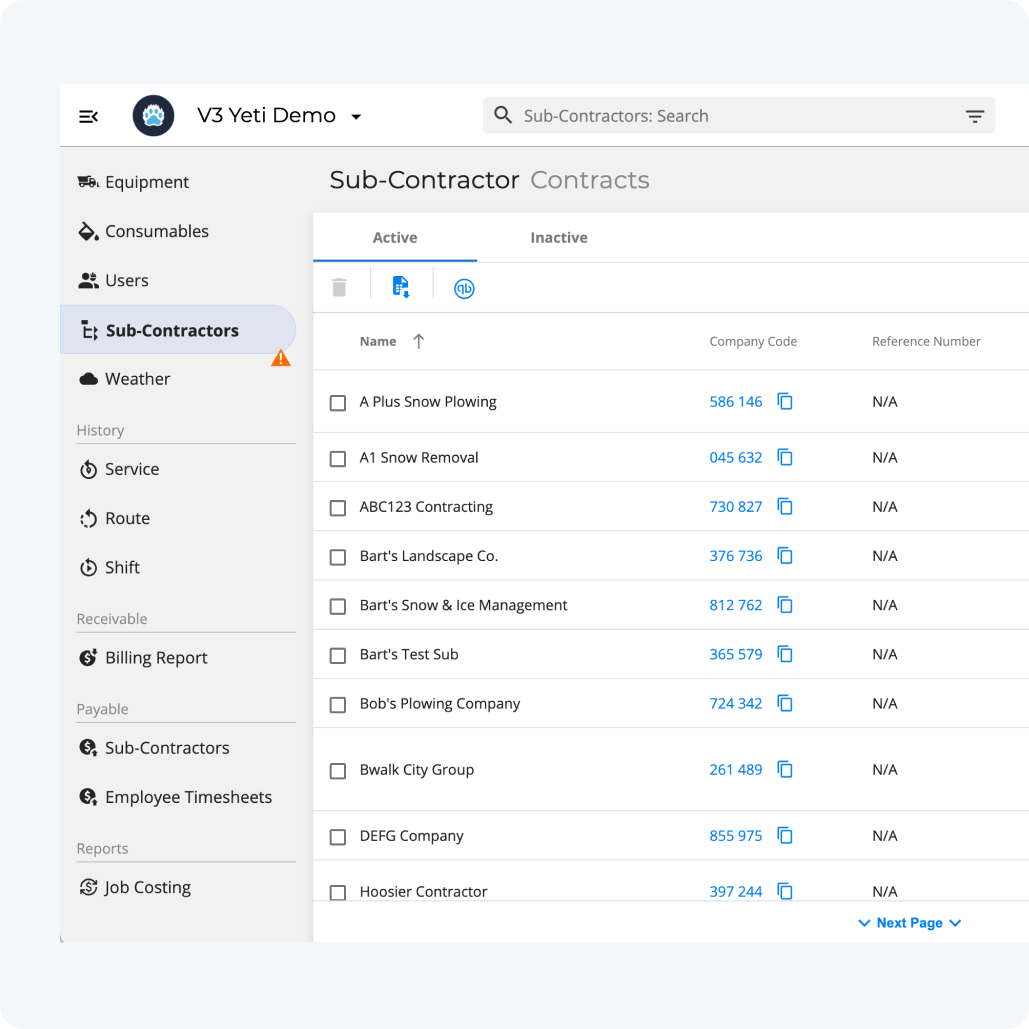Open company code link 730 827

736,507
